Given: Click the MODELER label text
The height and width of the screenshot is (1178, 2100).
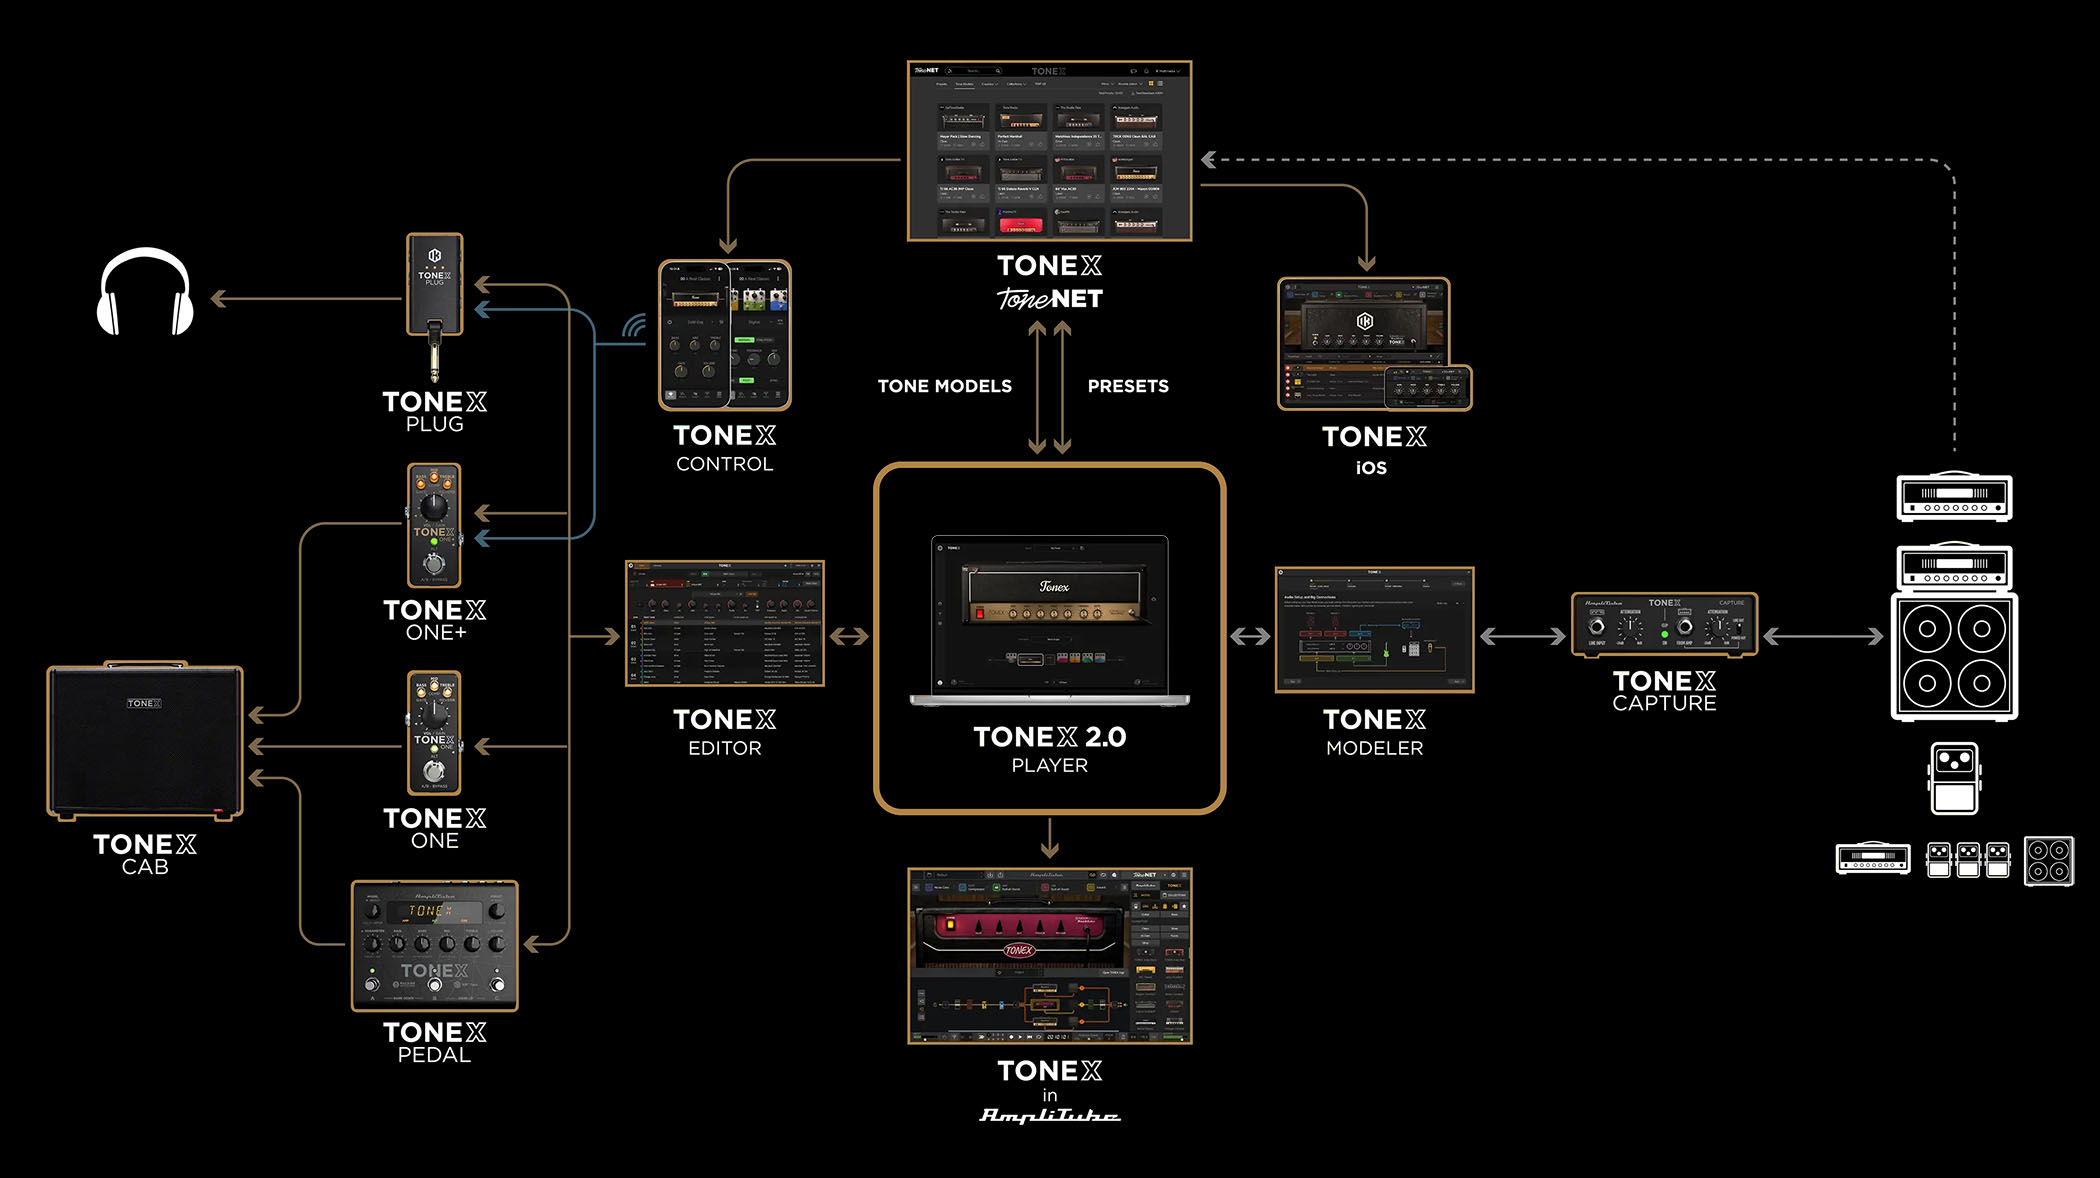Looking at the screenshot, I should pos(1374,748).
